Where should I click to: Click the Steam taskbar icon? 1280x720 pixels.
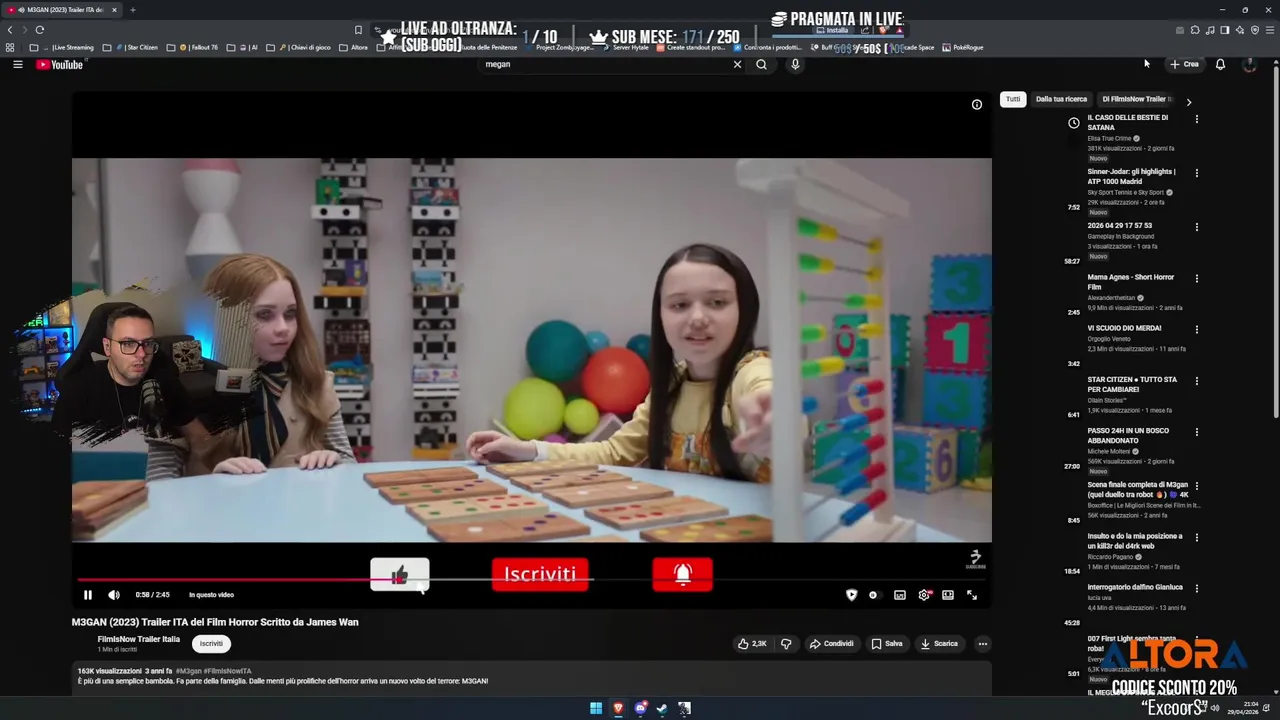[x=662, y=708]
